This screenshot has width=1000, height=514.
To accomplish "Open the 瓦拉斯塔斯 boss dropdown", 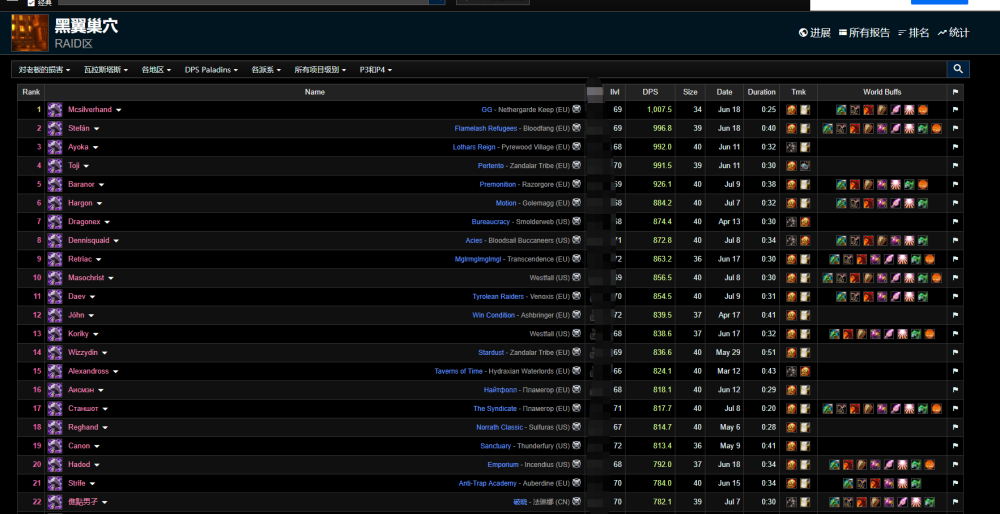I will pyautogui.click(x=106, y=70).
